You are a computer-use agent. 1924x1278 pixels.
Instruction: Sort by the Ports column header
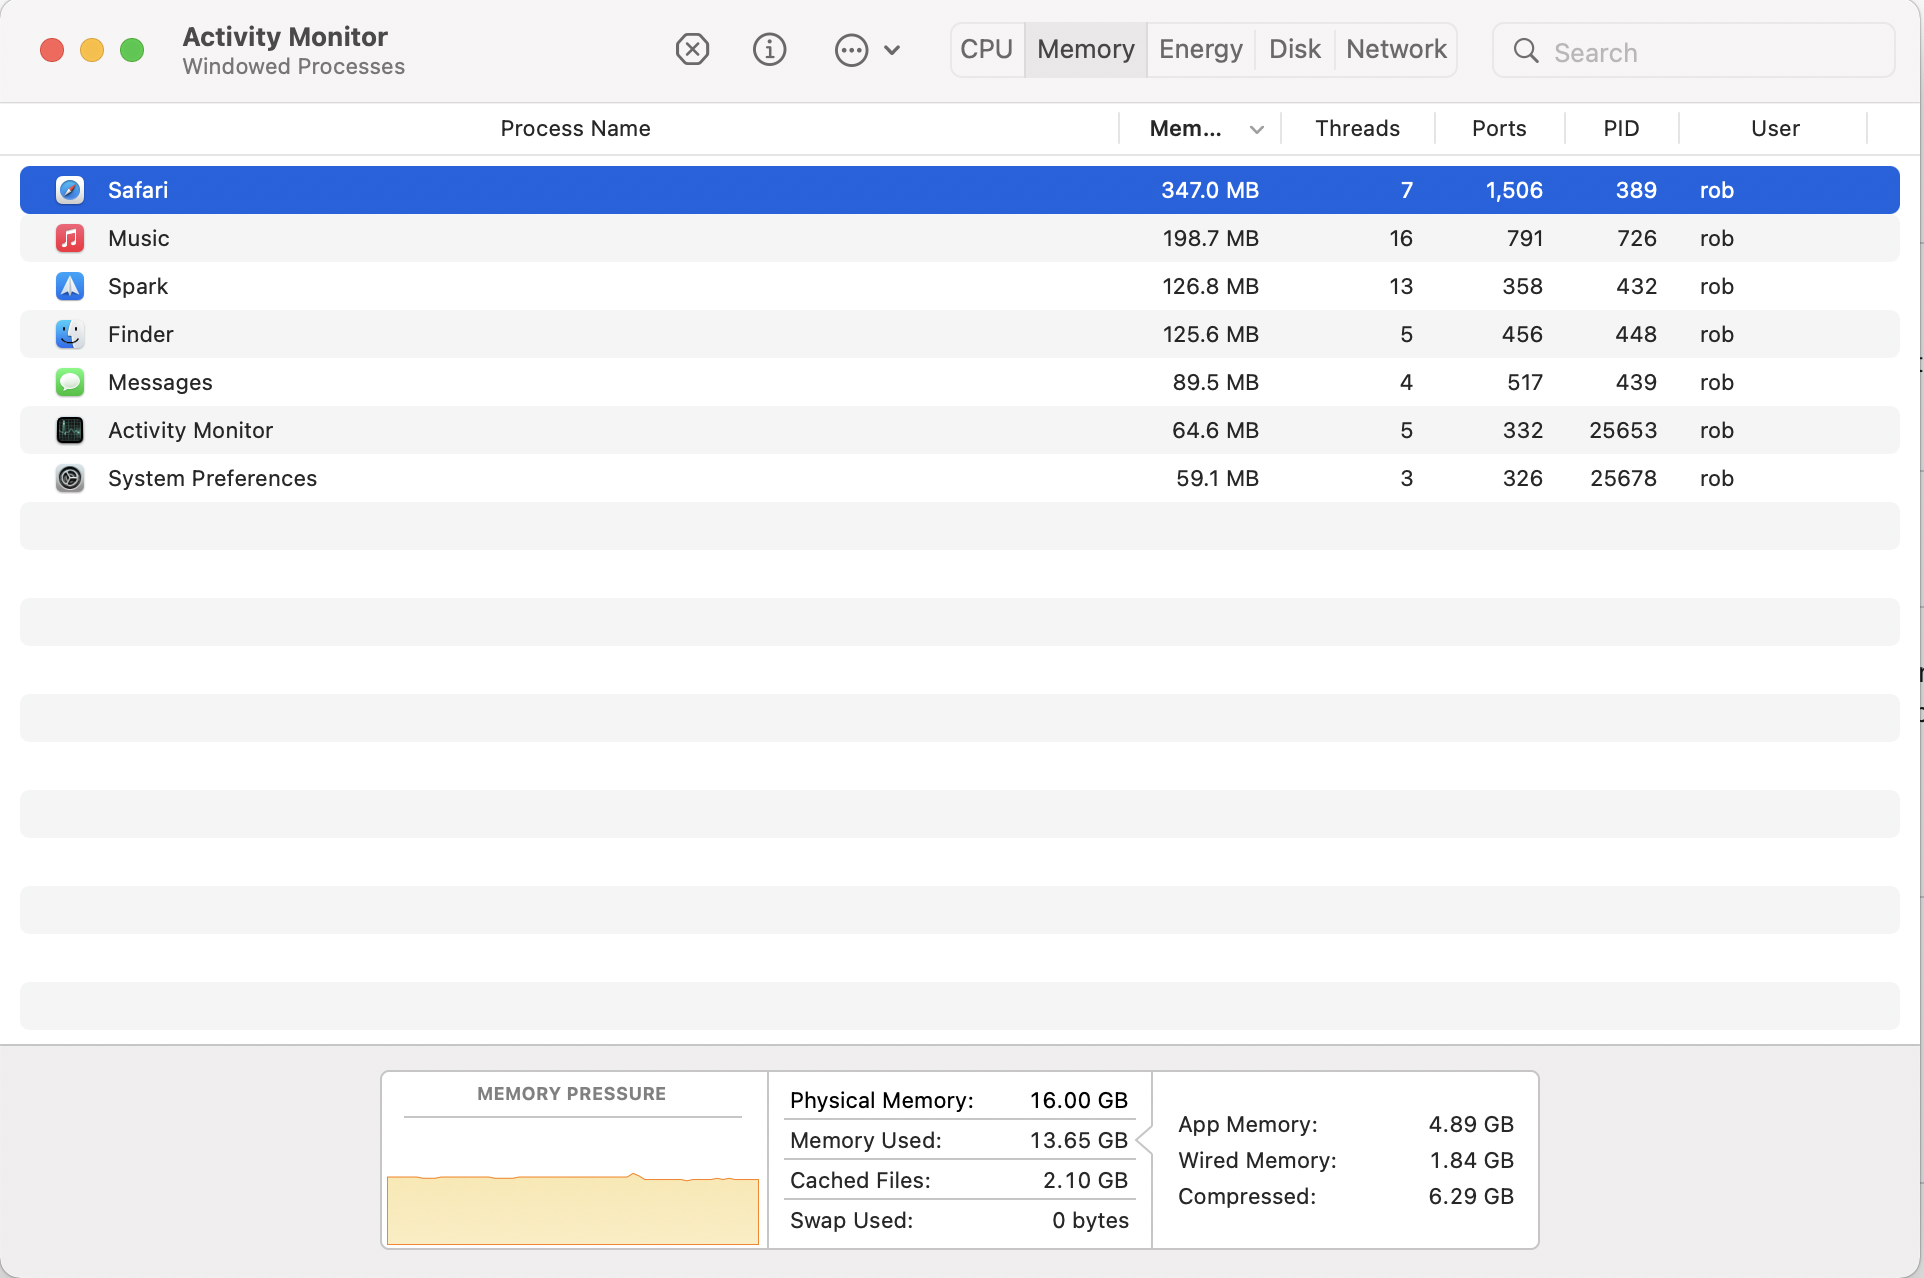(1499, 128)
